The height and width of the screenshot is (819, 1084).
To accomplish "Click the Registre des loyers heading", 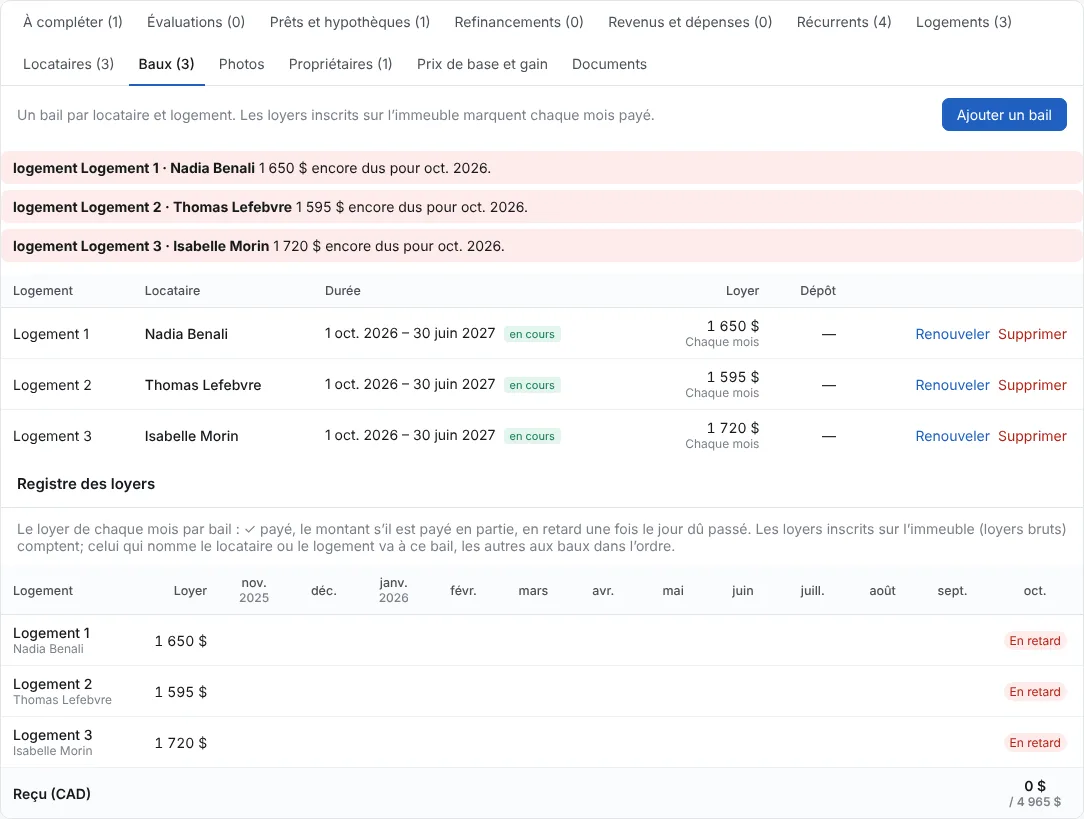I will pos(86,484).
